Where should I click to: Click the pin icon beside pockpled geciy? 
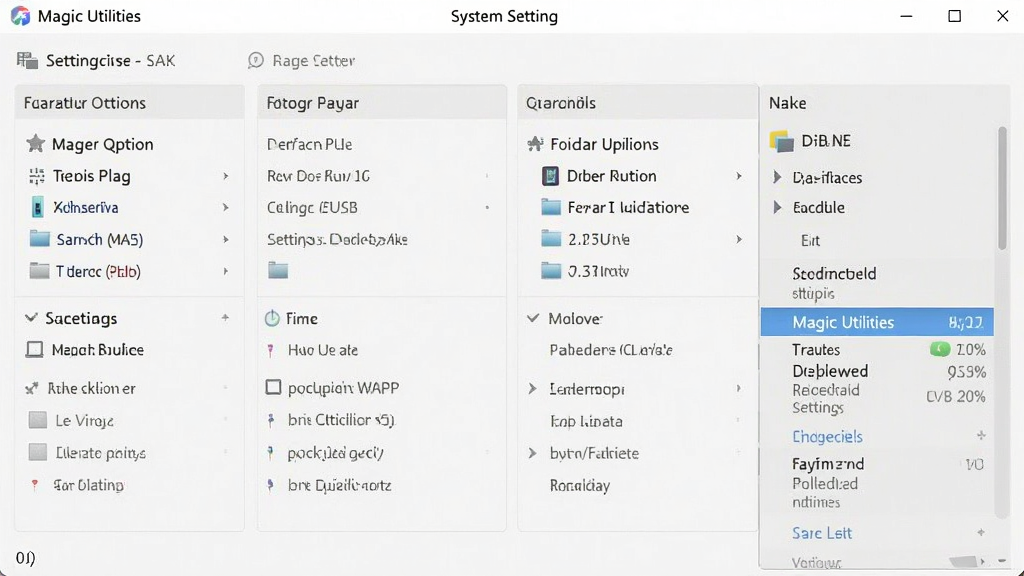coord(270,452)
